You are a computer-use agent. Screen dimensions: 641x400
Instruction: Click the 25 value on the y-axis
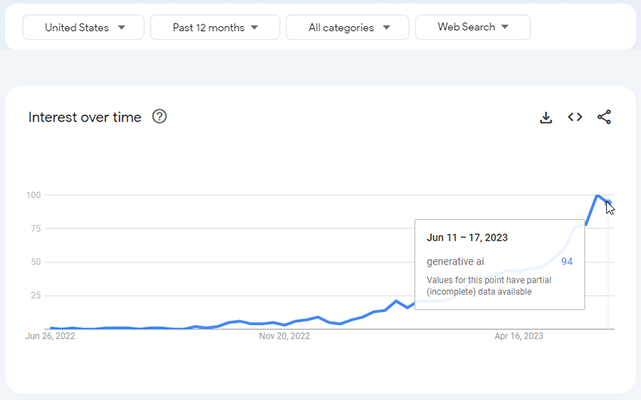tap(35, 296)
